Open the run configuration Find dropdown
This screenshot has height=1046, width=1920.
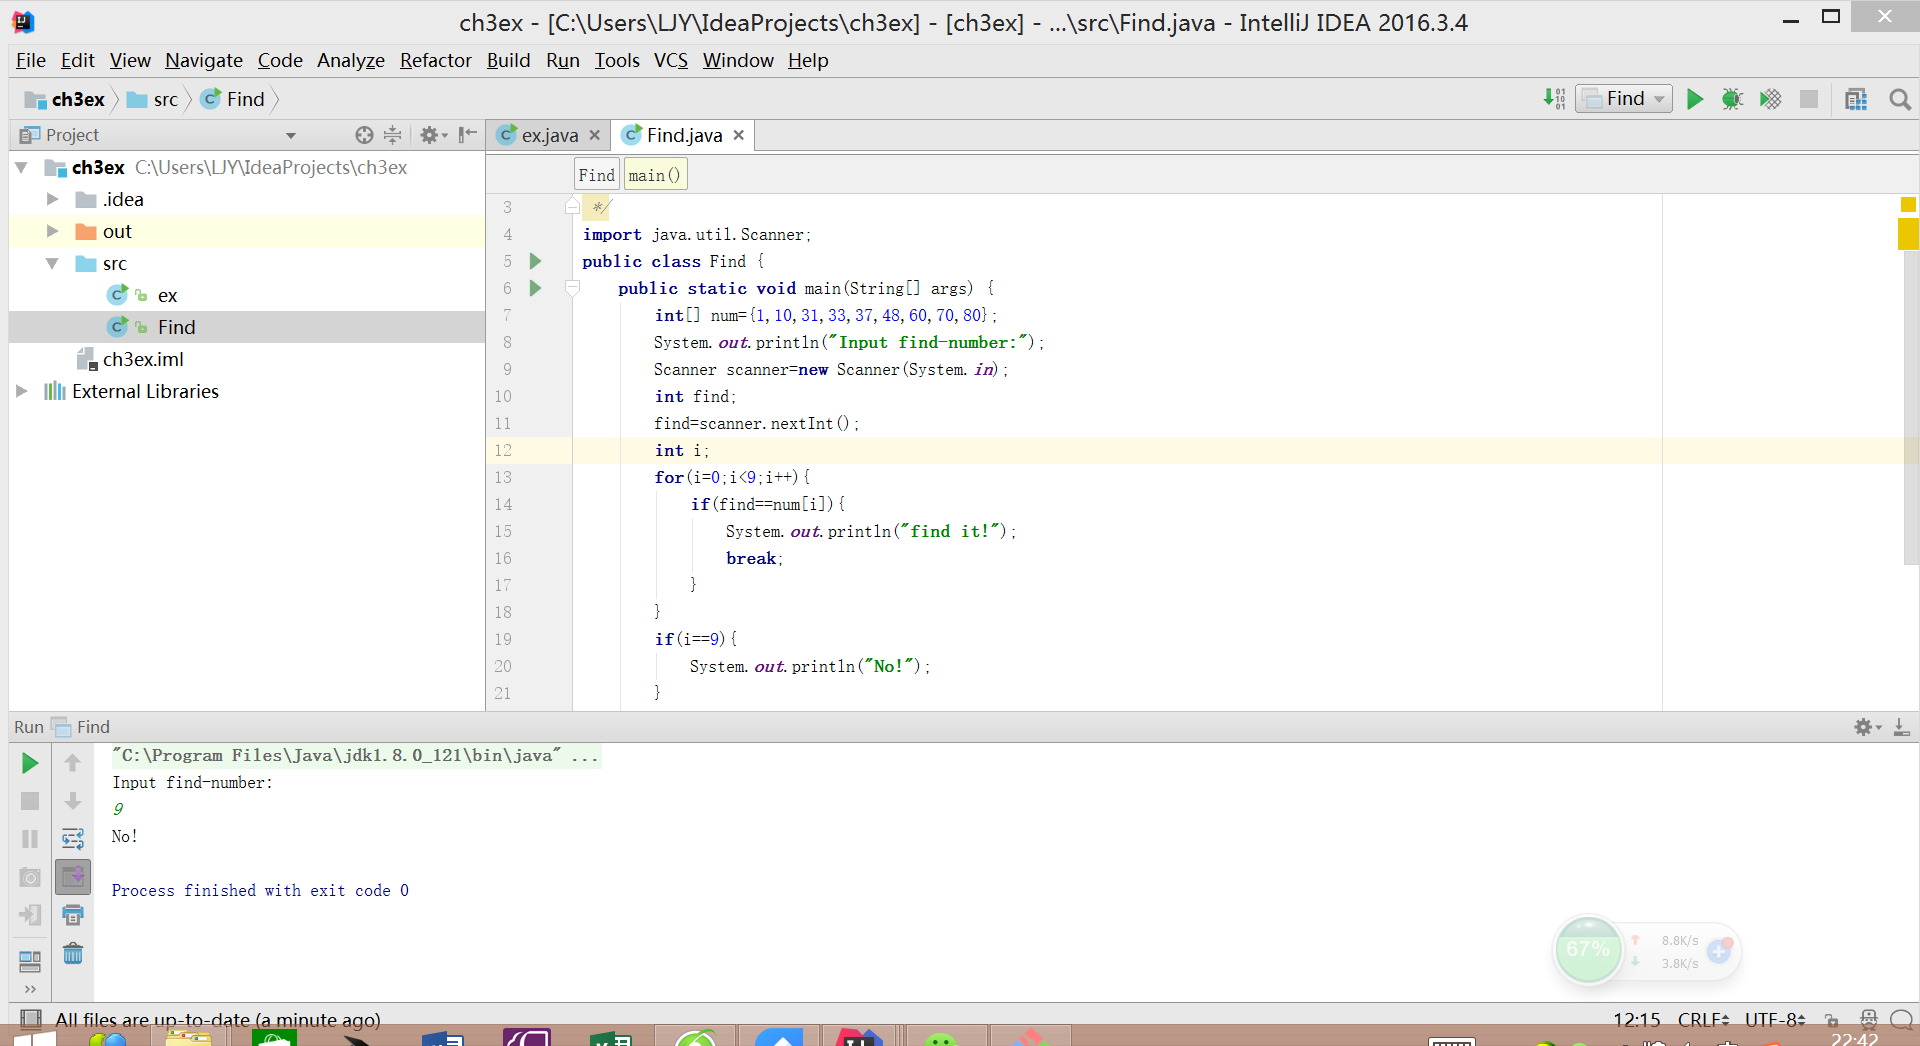tap(1624, 99)
